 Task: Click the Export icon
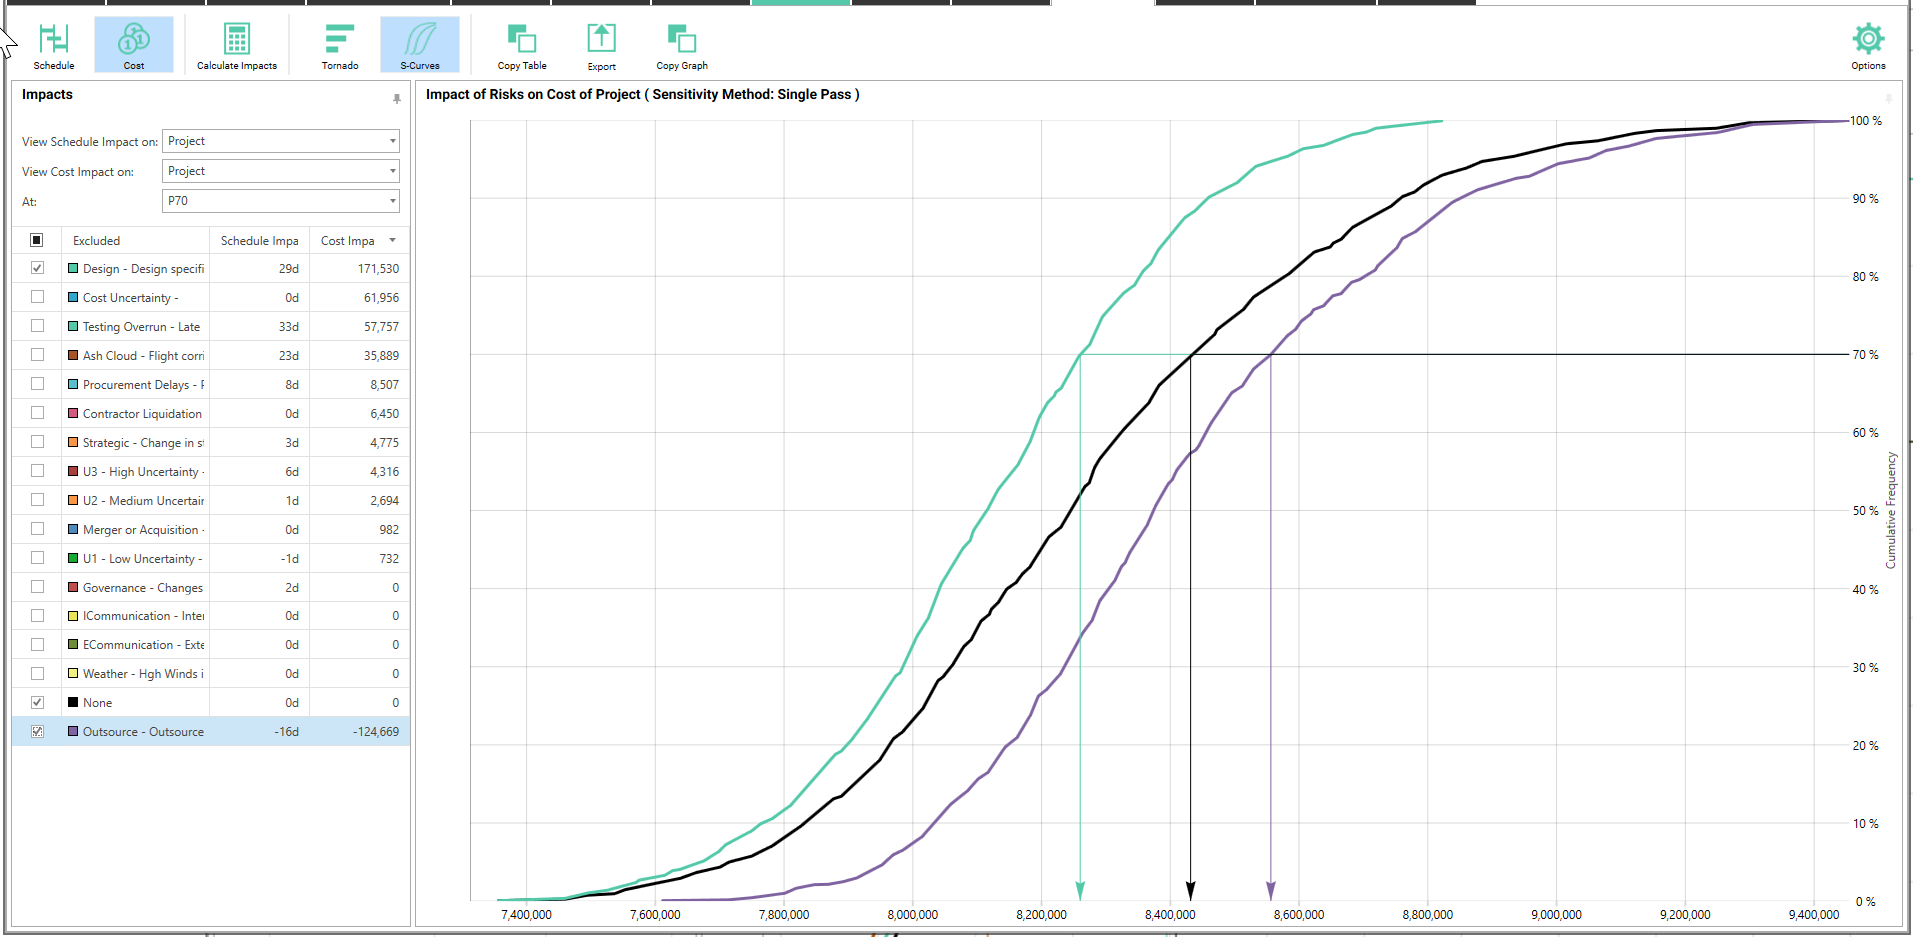tap(601, 45)
